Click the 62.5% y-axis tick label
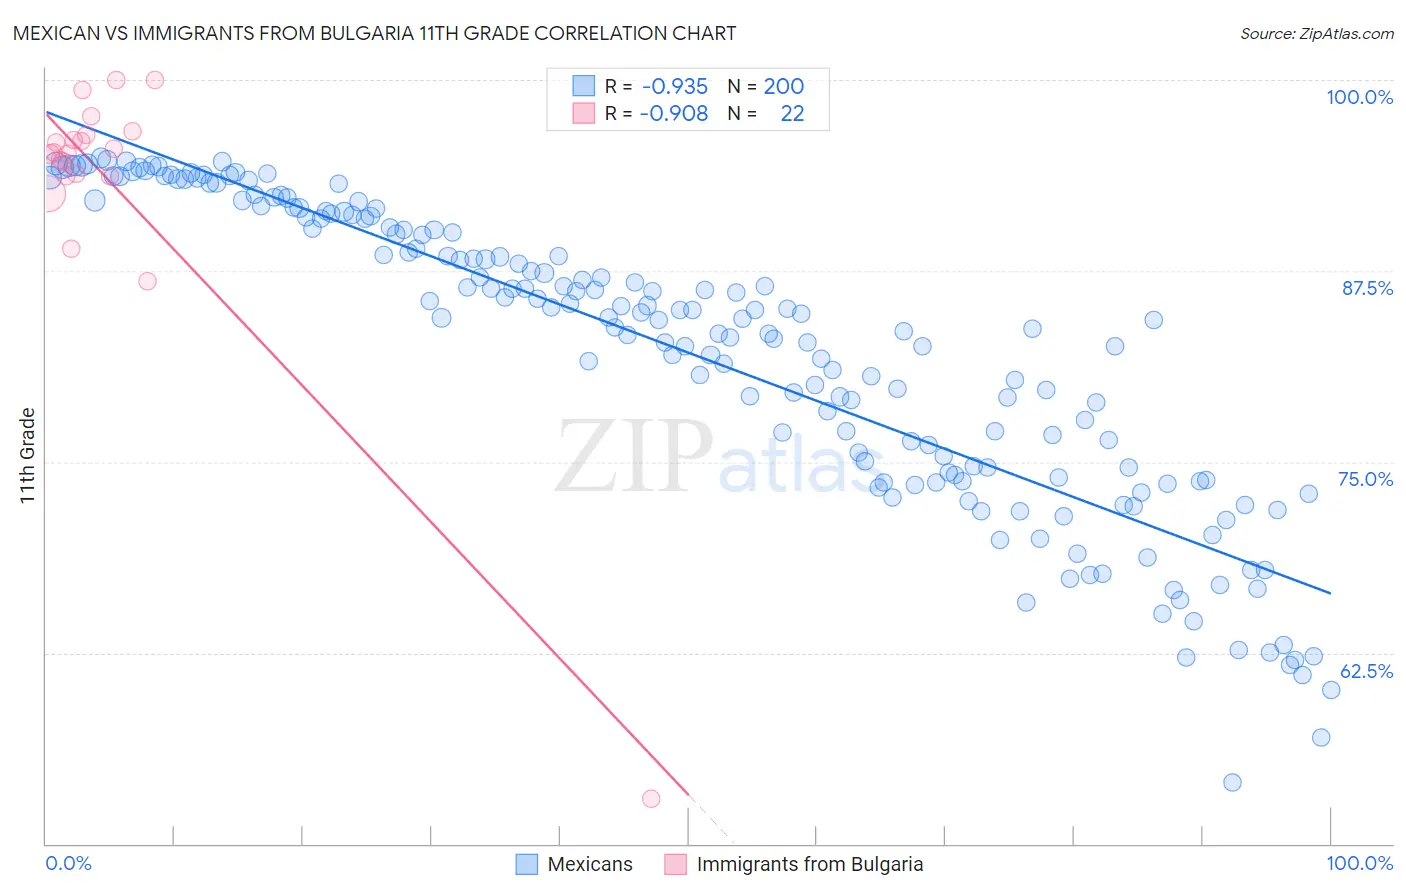Viewport: 1406px width, 892px height. pyautogui.click(x=1366, y=671)
